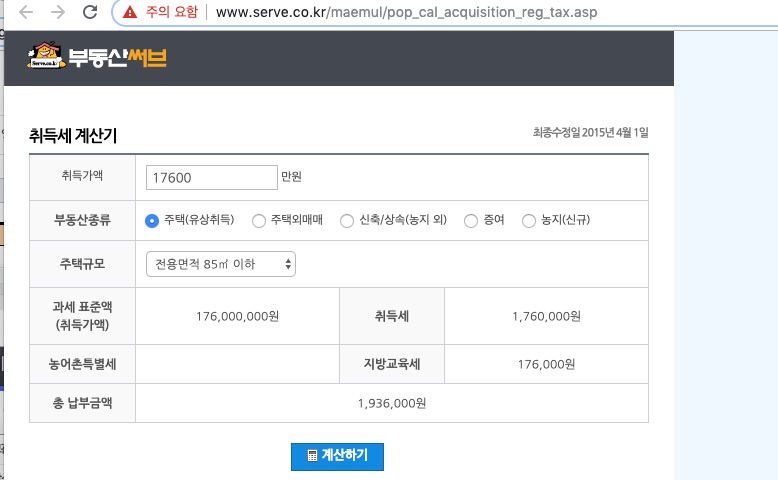Select the 신축/상속(농지 외) radio button
The height and width of the screenshot is (480, 778).
(x=347, y=220)
